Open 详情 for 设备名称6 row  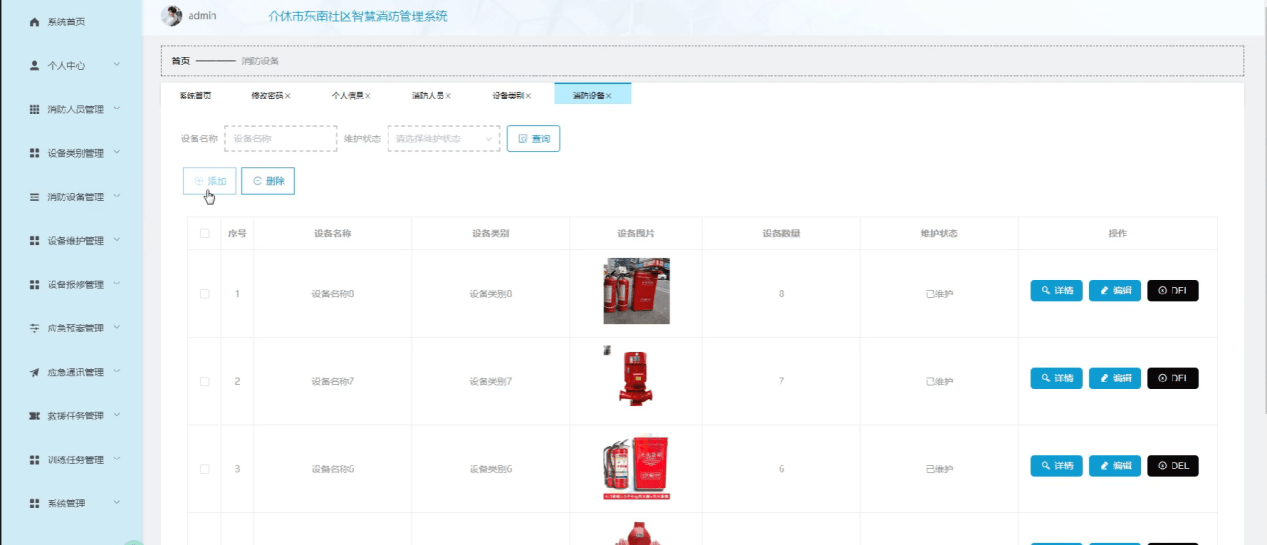pyautogui.click(x=1056, y=466)
